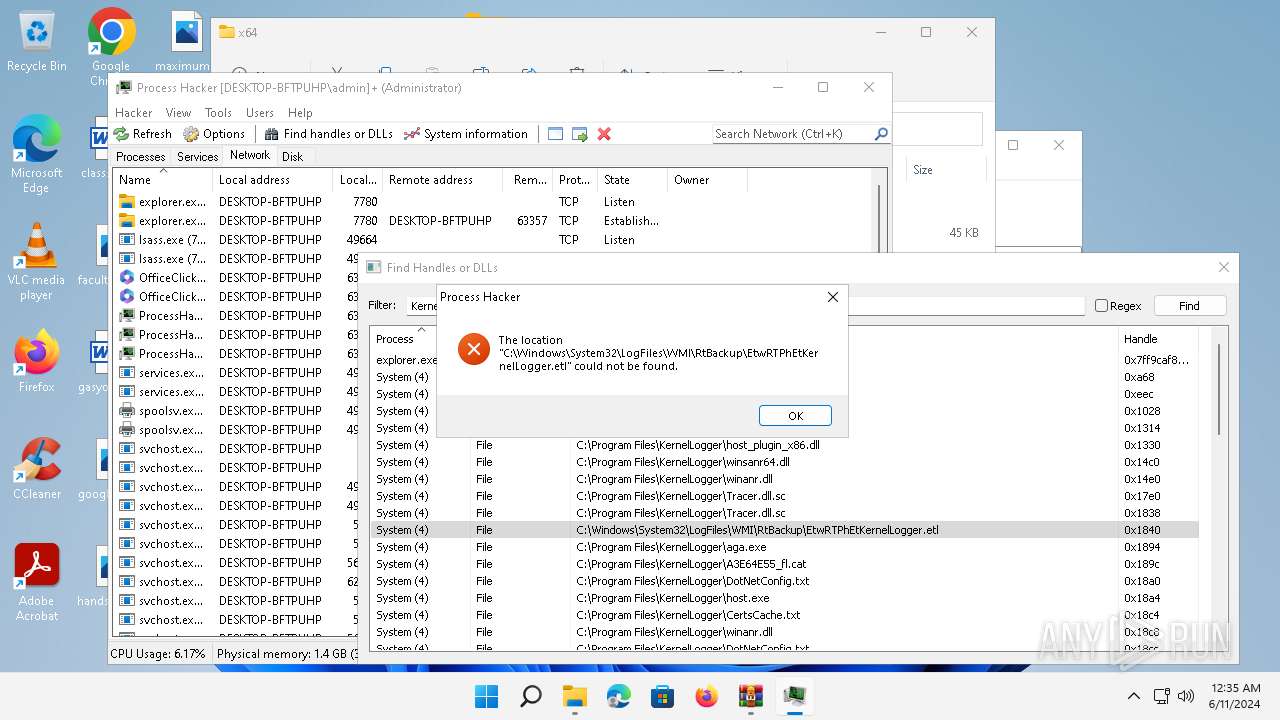
Task: Open Options from Process Hacker toolbar
Action: point(214,133)
